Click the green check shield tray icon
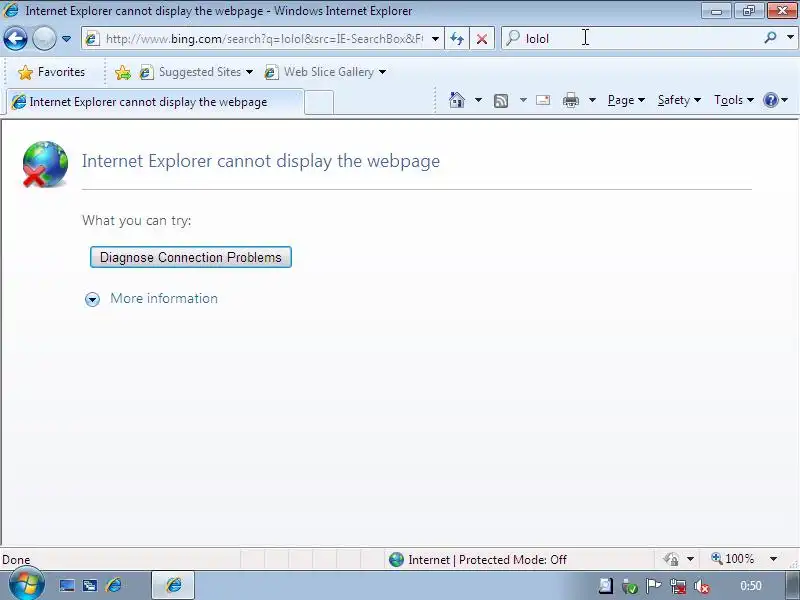 [x=630, y=587]
